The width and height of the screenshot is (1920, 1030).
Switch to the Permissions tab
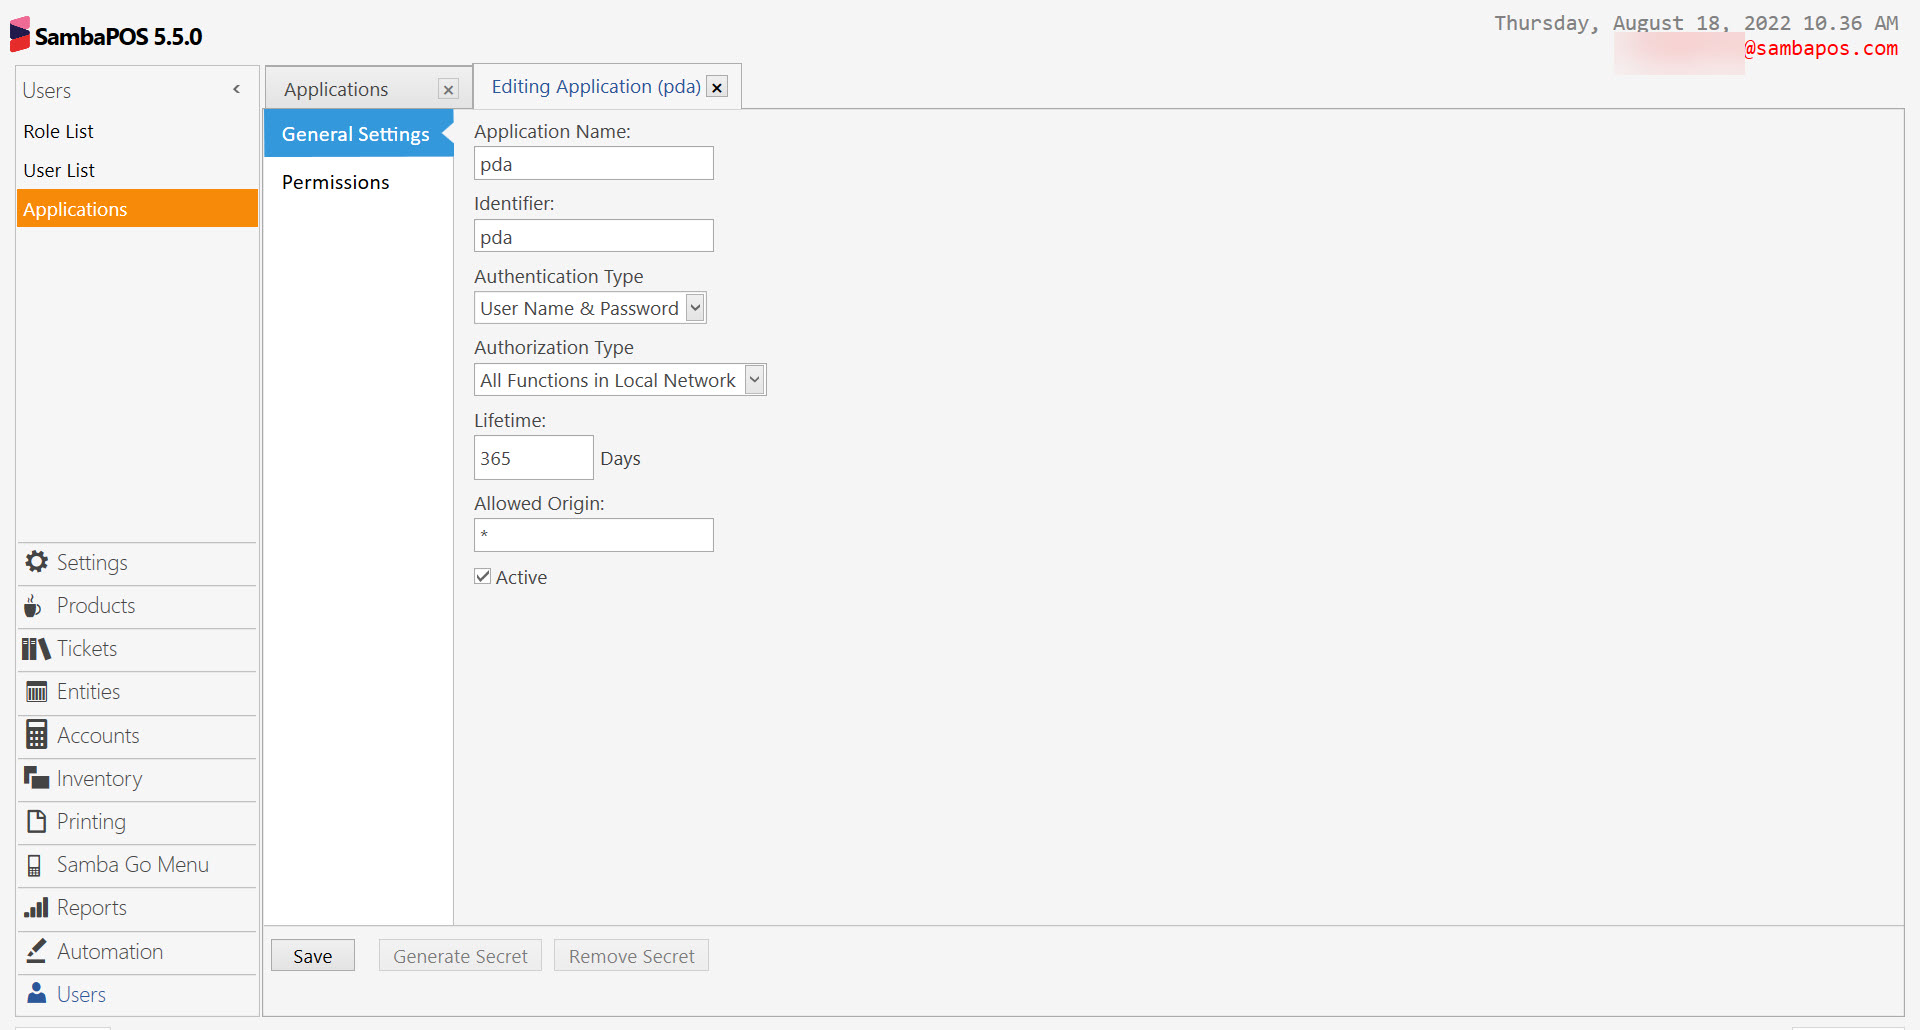point(335,181)
